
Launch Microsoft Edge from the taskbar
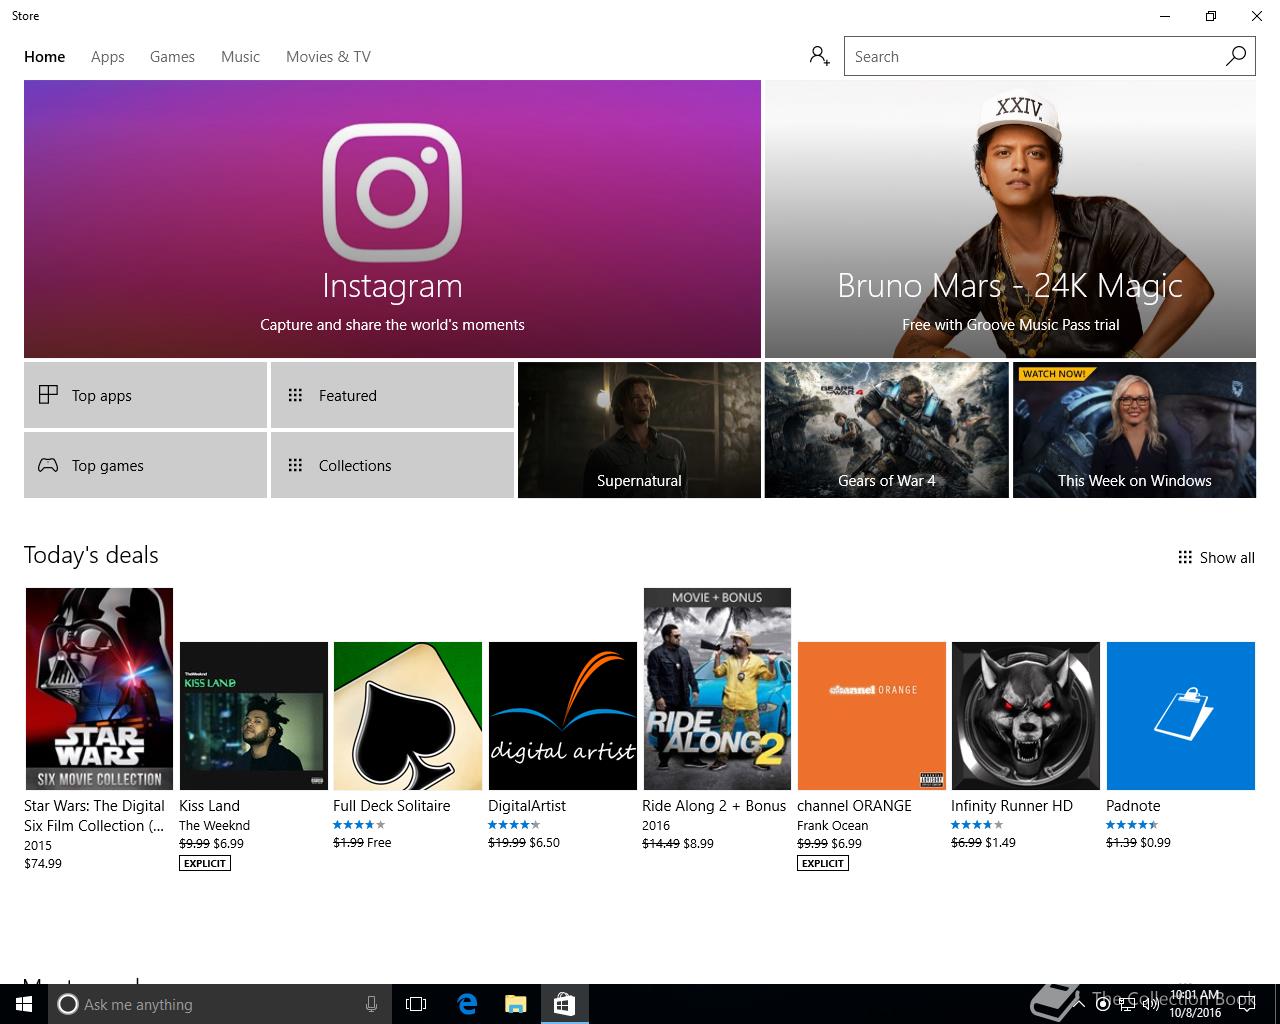coord(467,1004)
